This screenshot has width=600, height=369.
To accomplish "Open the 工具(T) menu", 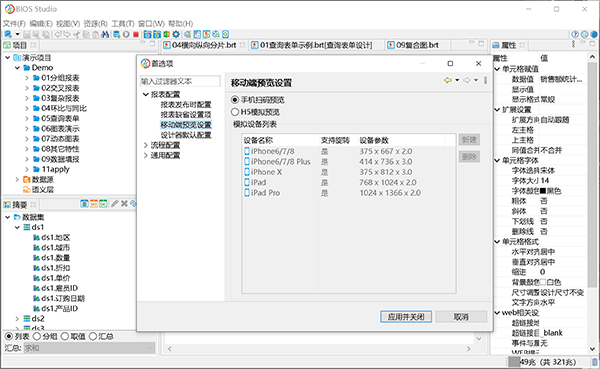I will (122, 24).
